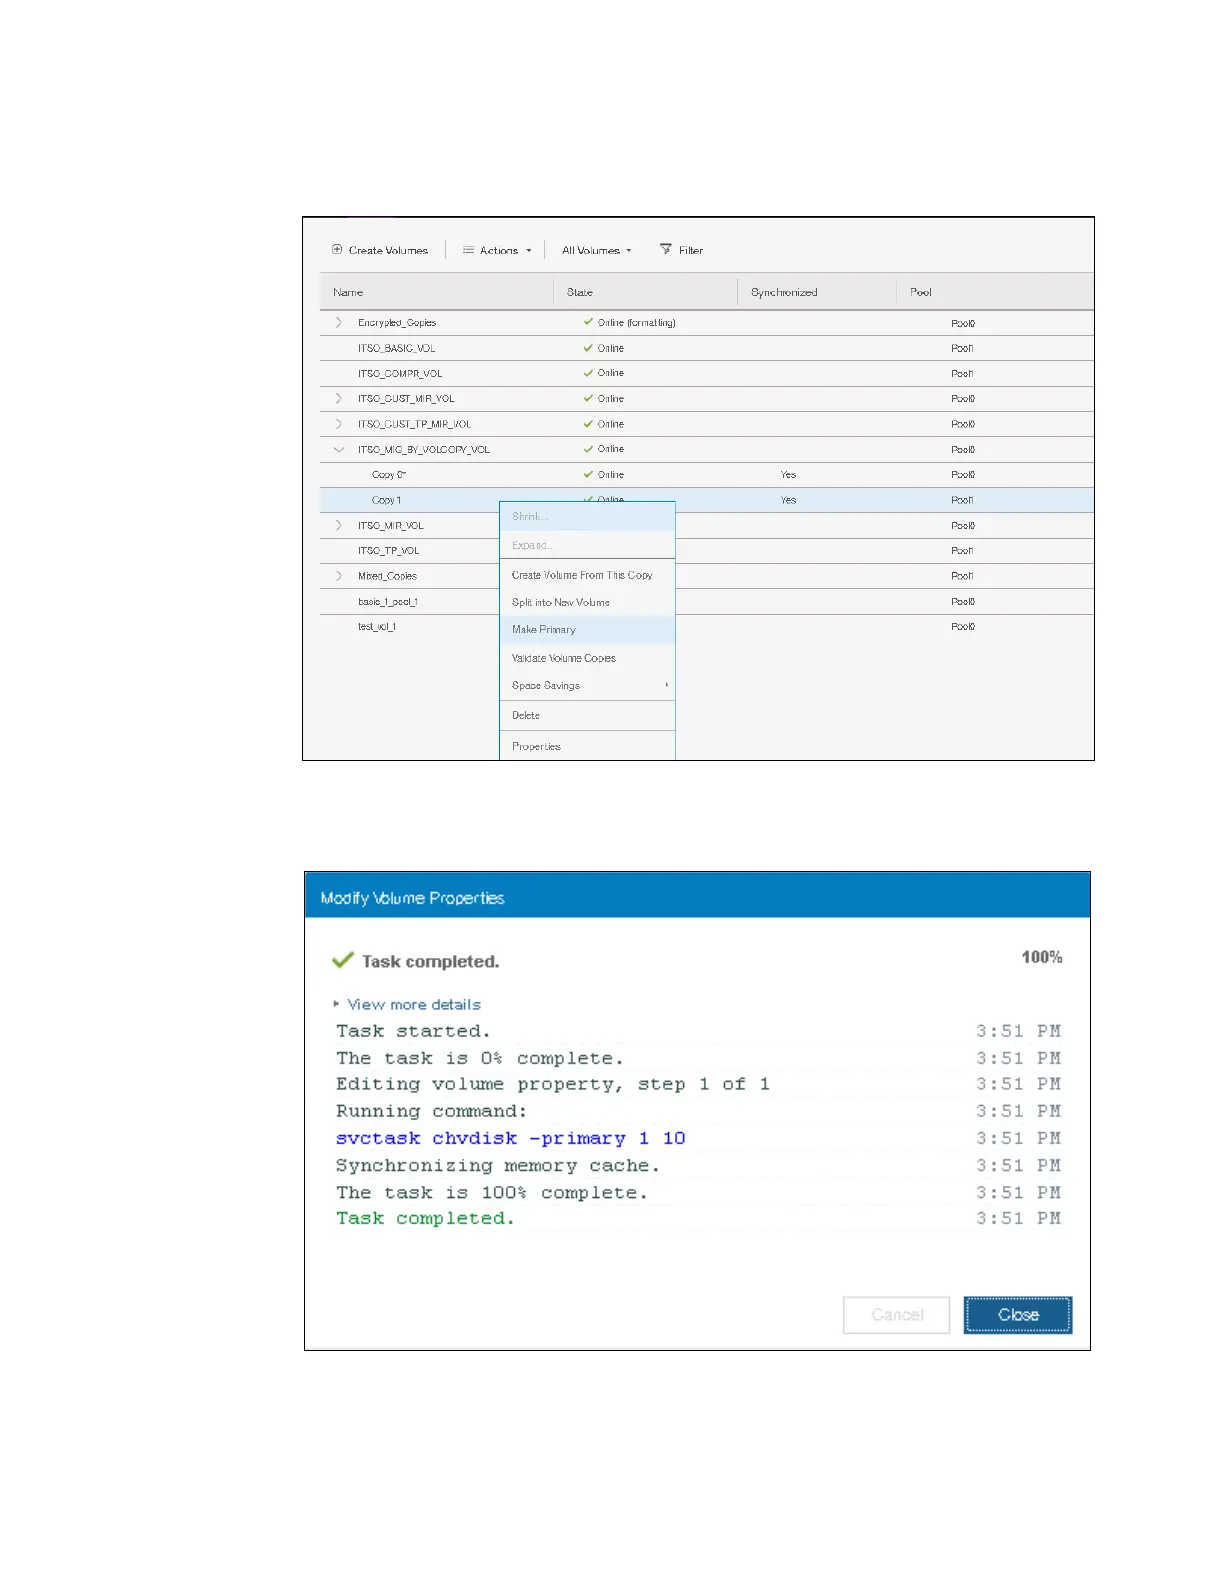Select Create Volume From This Copy
1224x1584 pixels.
coord(582,575)
